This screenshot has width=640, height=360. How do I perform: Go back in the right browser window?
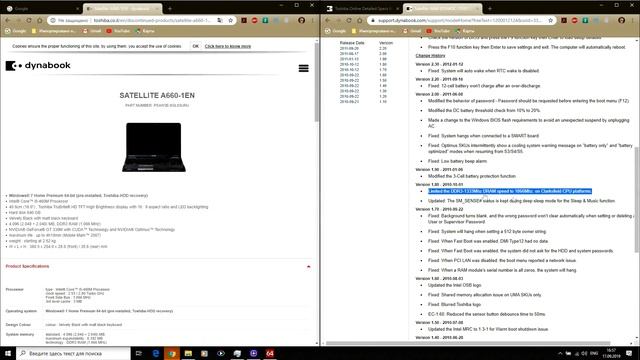[x=328, y=20]
